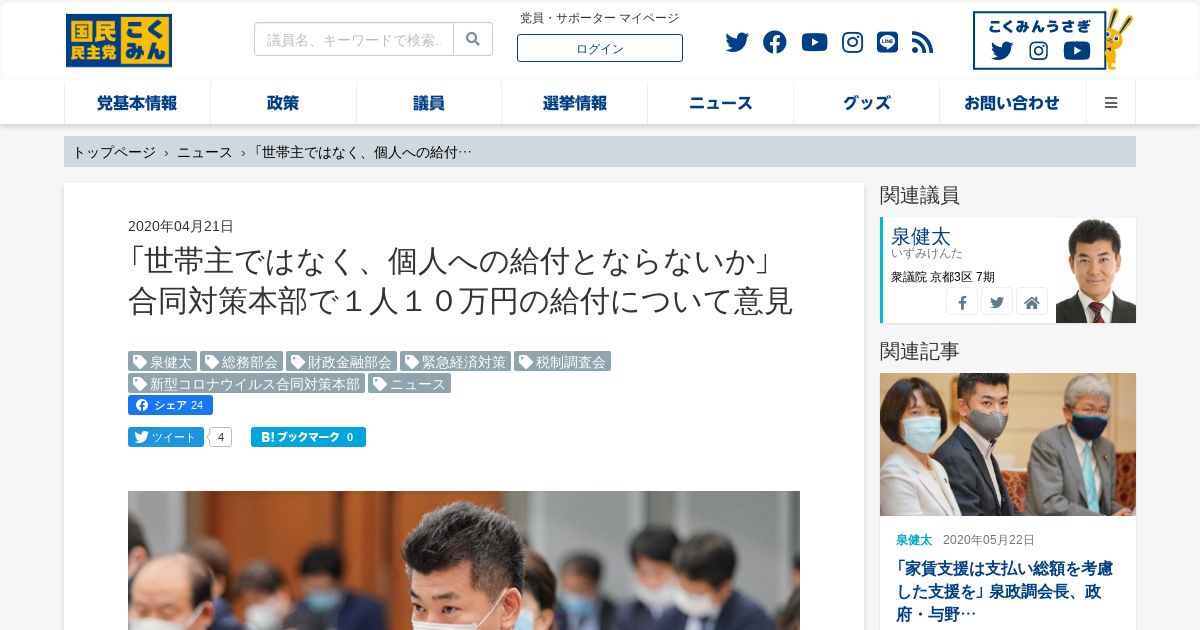The height and width of the screenshot is (630, 1200).
Task: Open the お問い合わせ menu
Action: pos(1012,103)
